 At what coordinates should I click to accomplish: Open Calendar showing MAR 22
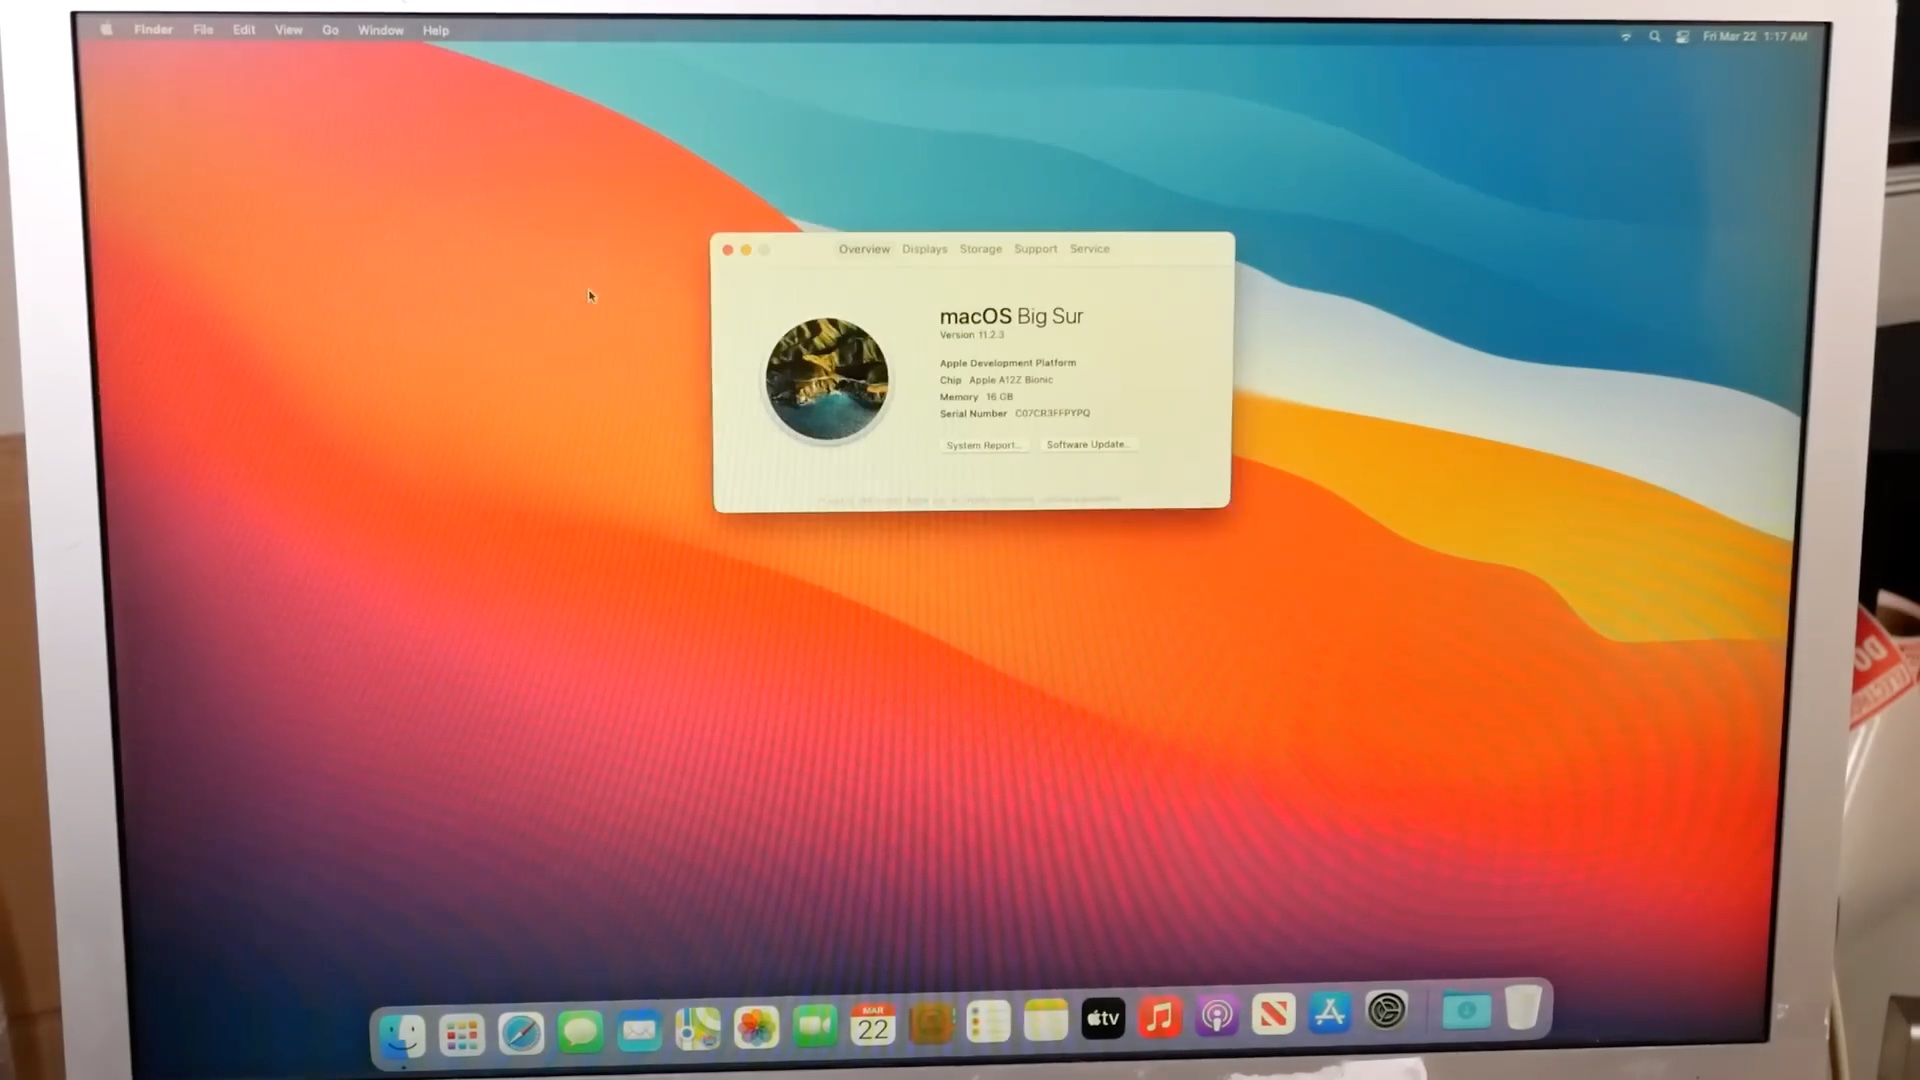pos(873,1024)
